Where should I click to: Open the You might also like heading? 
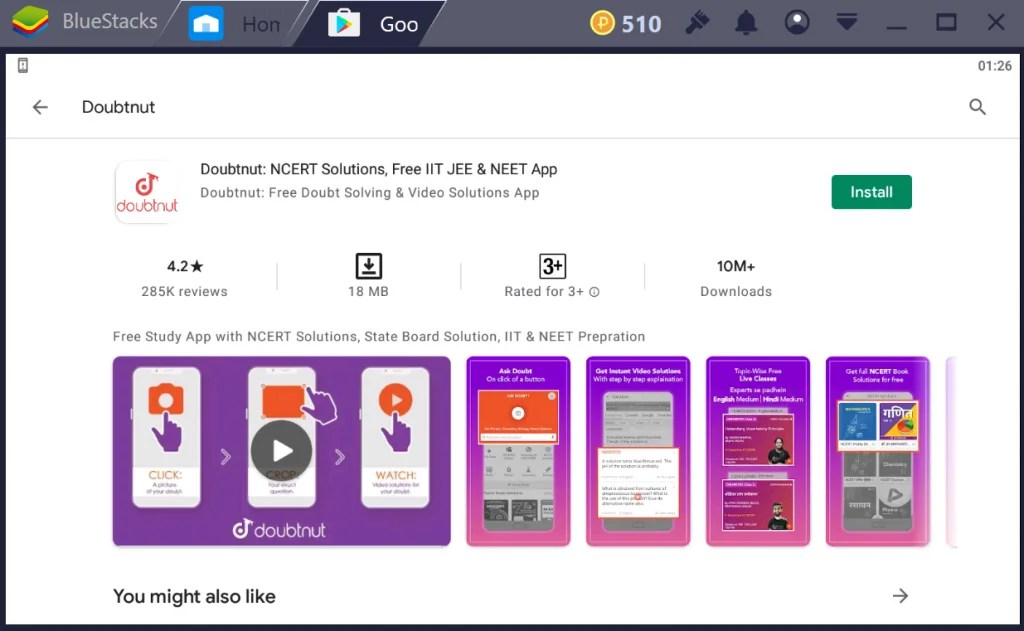coord(194,596)
